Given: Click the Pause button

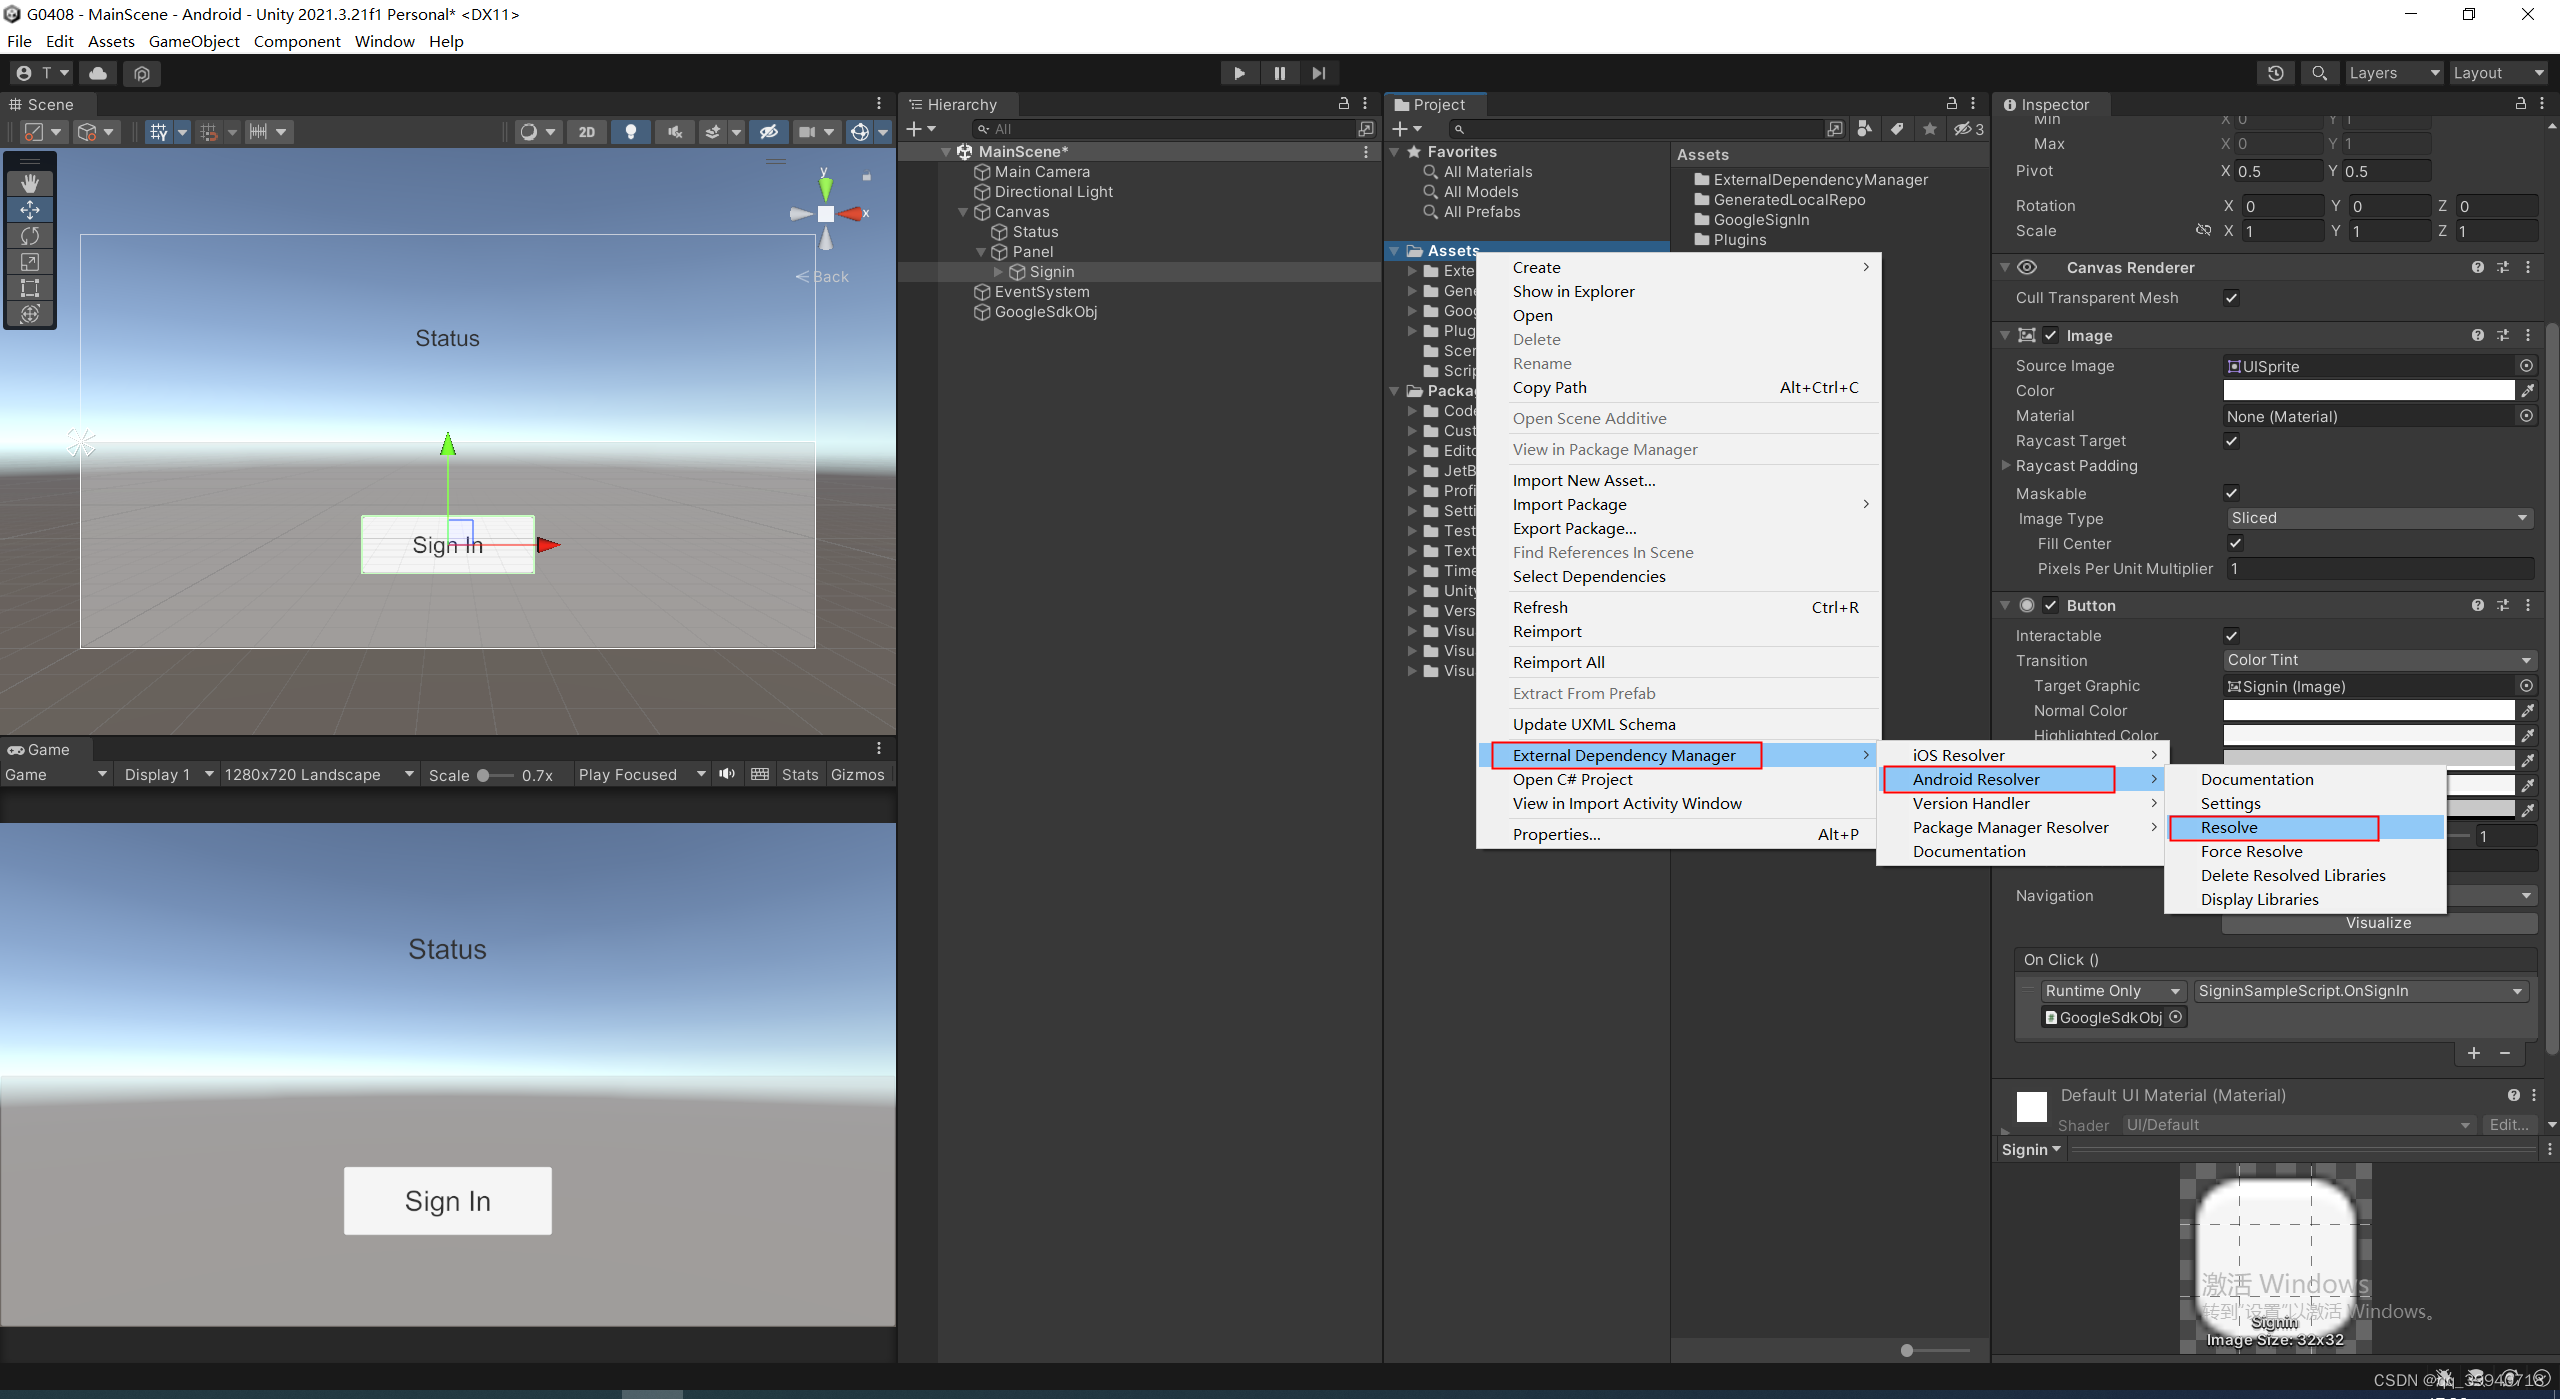Looking at the screenshot, I should (1279, 73).
